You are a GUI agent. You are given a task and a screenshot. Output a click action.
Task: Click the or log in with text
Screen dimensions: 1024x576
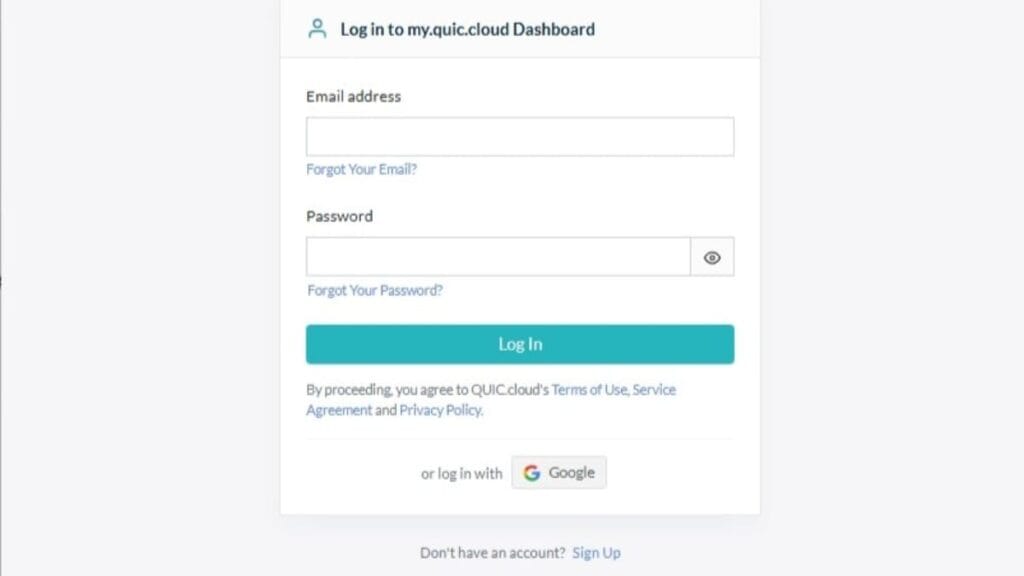pos(460,473)
